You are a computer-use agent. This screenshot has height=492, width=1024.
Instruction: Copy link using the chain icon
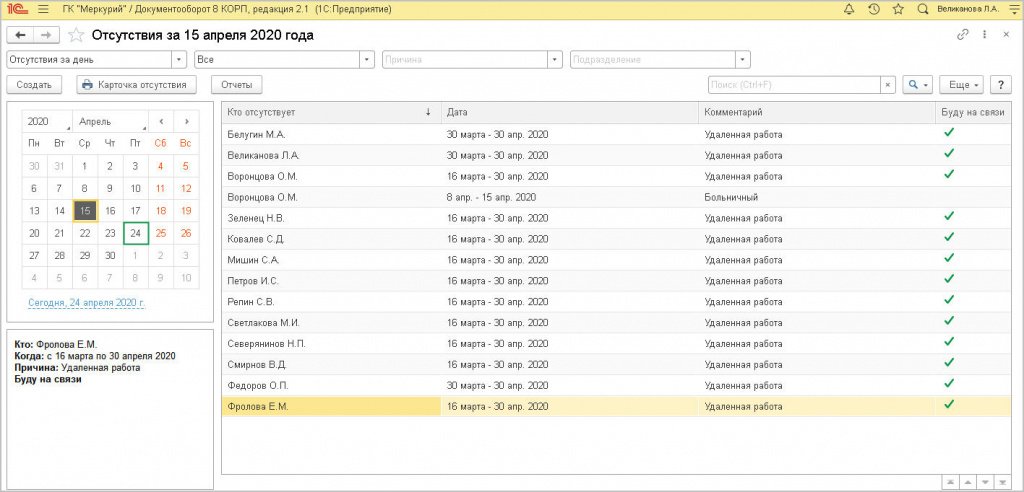tap(963, 35)
